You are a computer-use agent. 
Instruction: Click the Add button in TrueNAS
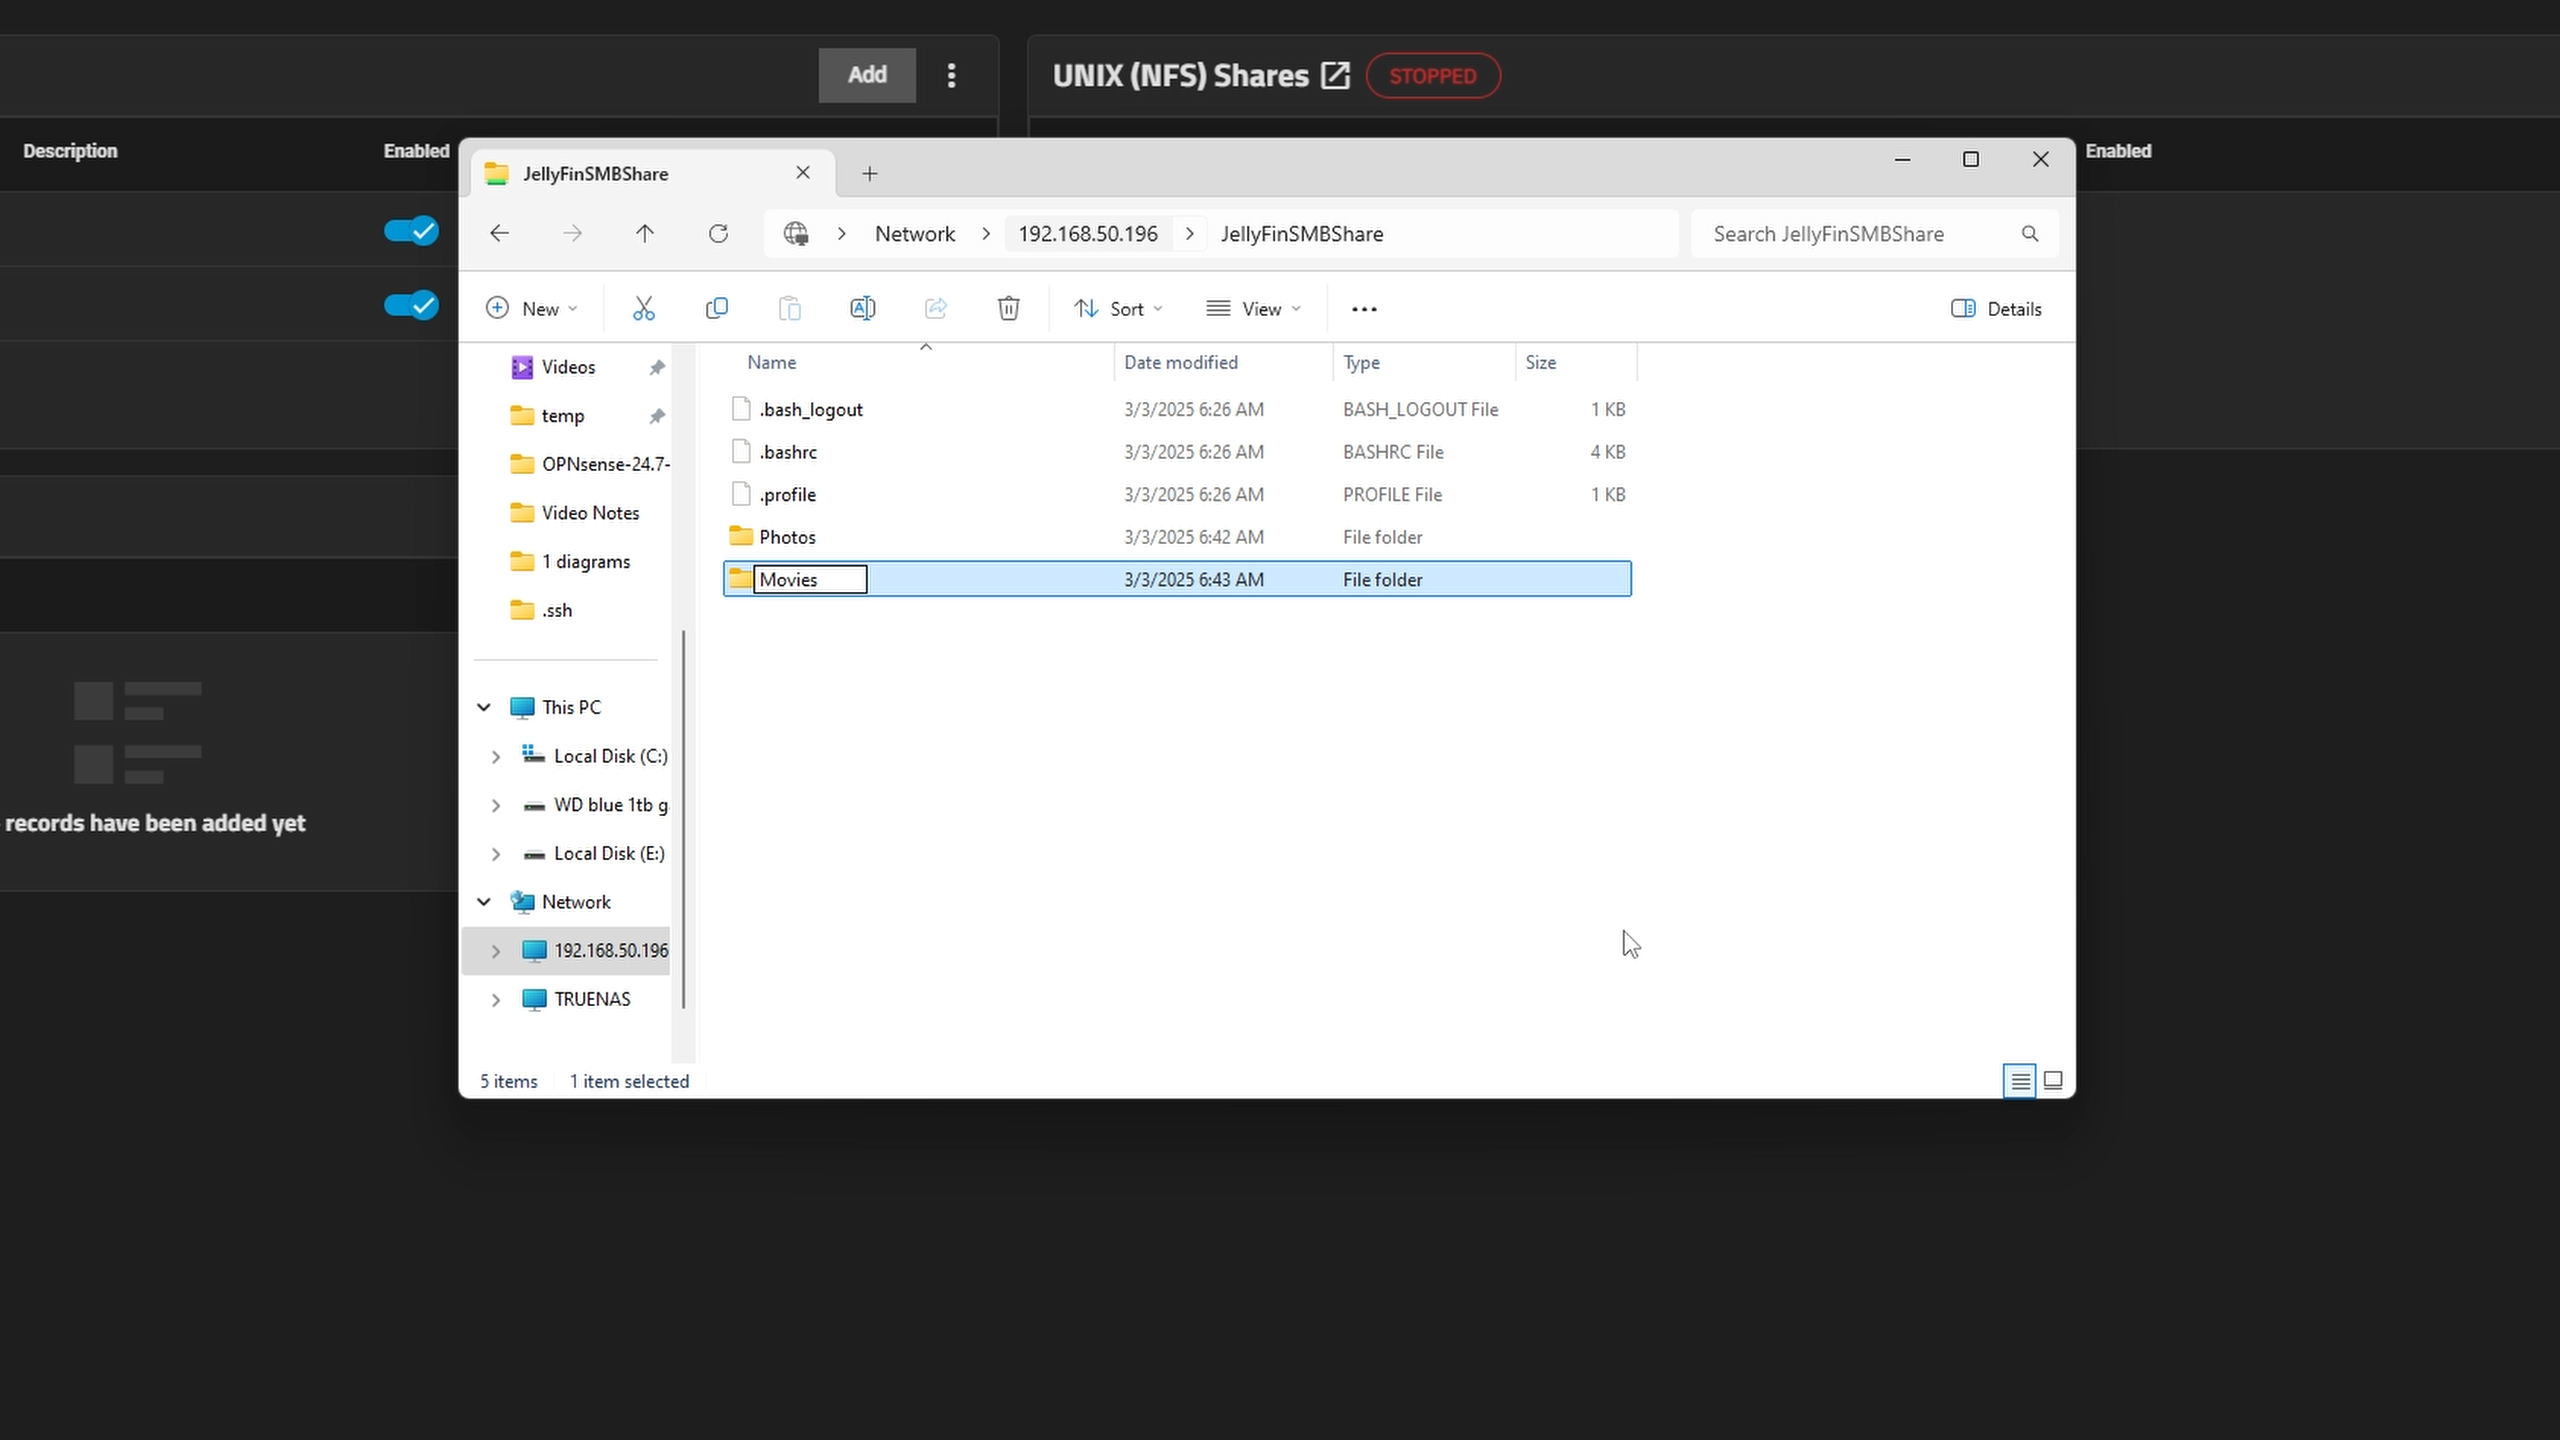pyautogui.click(x=867, y=75)
